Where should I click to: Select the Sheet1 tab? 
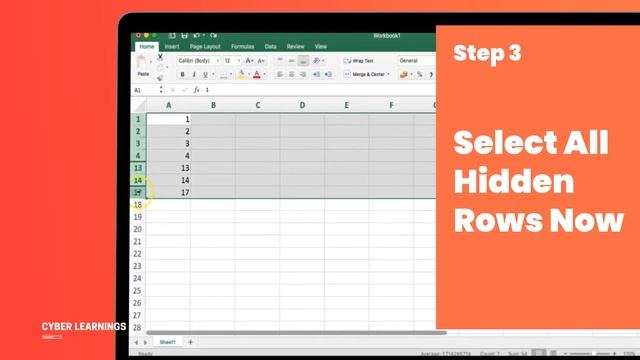[167, 342]
